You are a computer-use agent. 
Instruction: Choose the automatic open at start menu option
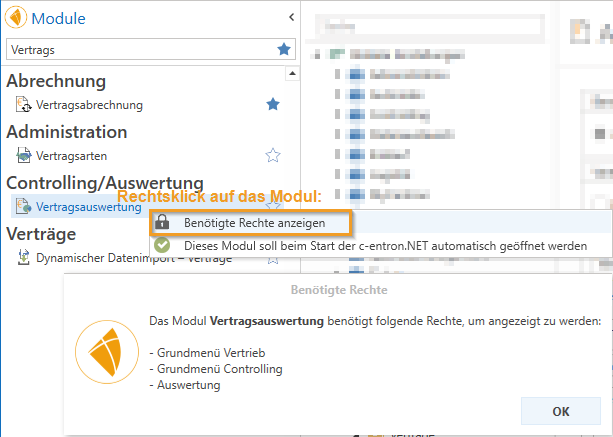384,245
